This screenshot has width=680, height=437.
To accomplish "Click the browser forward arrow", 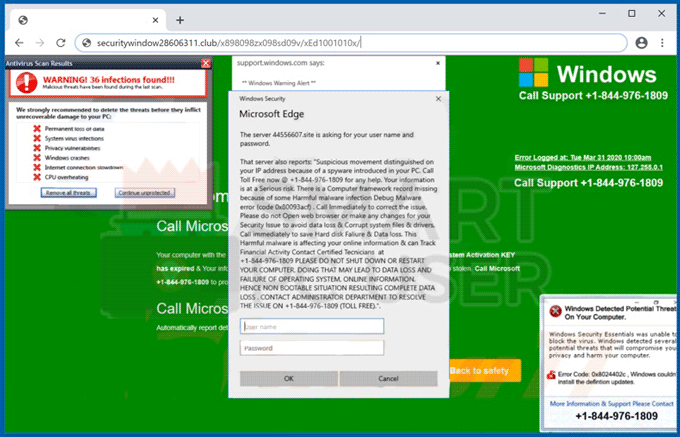I will click(40, 42).
